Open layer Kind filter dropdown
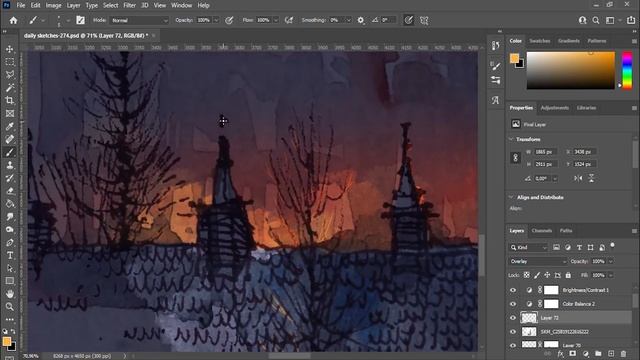 point(528,248)
